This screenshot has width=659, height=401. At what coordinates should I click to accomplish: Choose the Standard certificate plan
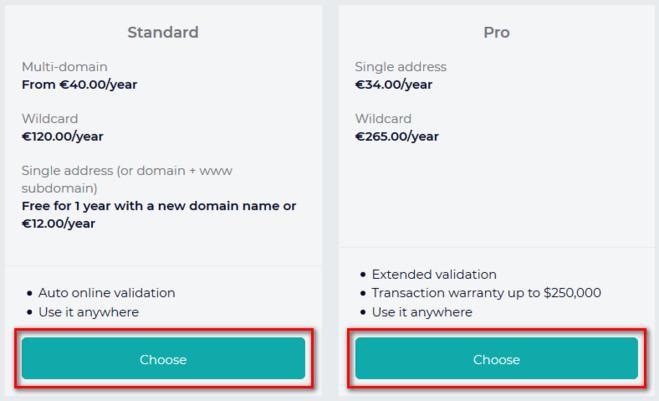coord(163,359)
